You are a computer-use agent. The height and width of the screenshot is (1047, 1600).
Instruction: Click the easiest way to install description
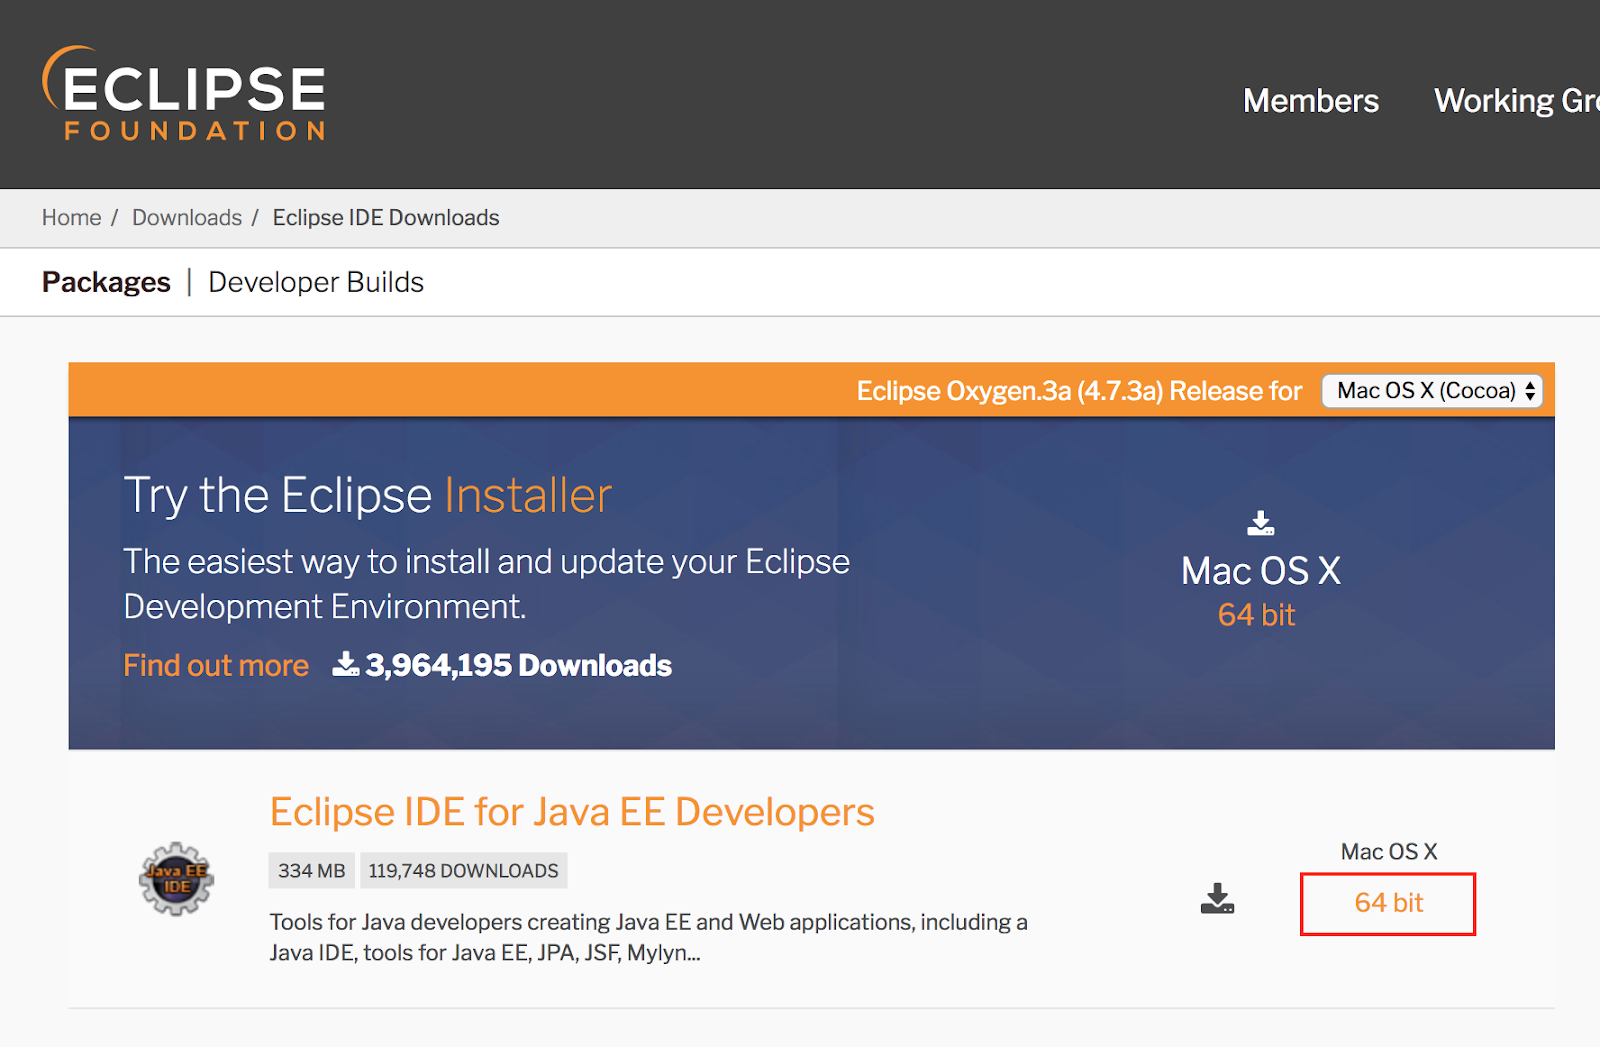[487, 584]
